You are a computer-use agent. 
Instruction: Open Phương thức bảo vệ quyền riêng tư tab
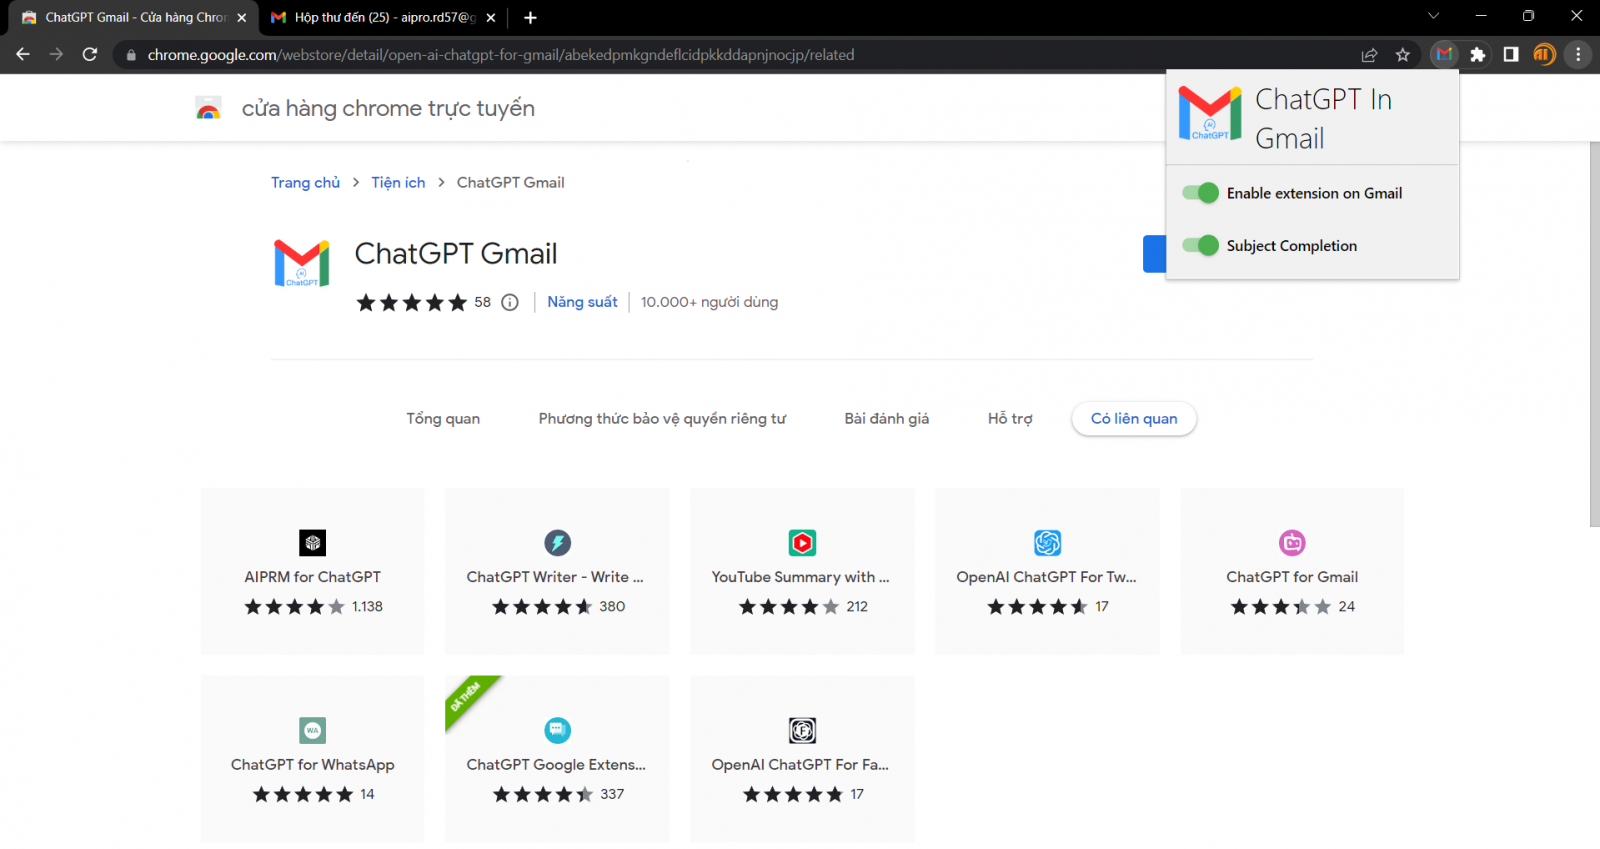[662, 419]
